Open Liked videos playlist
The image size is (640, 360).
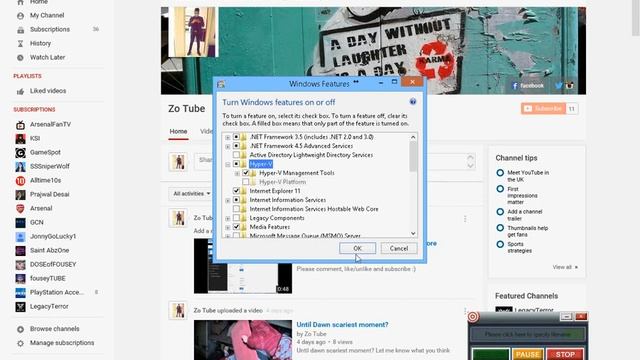[x=47, y=91]
